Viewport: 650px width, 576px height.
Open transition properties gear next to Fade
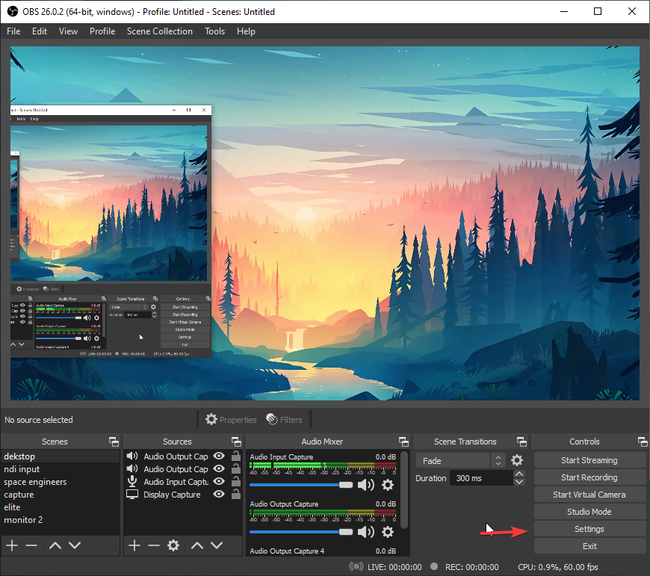tap(517, 461)
